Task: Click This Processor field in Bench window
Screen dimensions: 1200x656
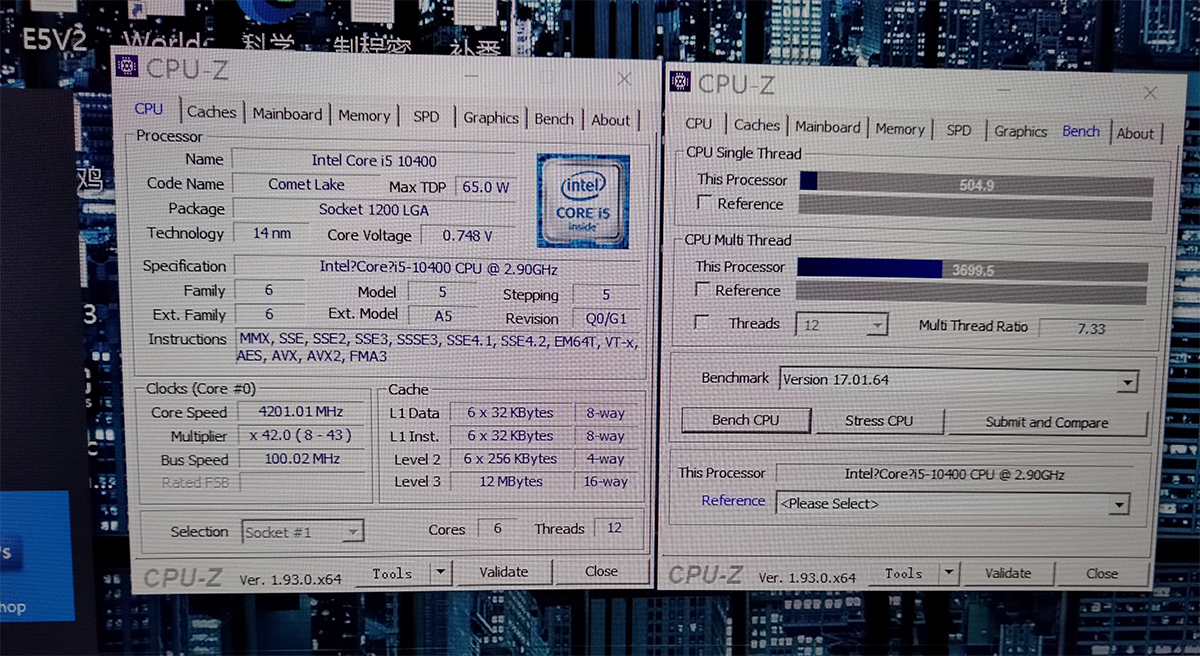Action: point(954,474)
